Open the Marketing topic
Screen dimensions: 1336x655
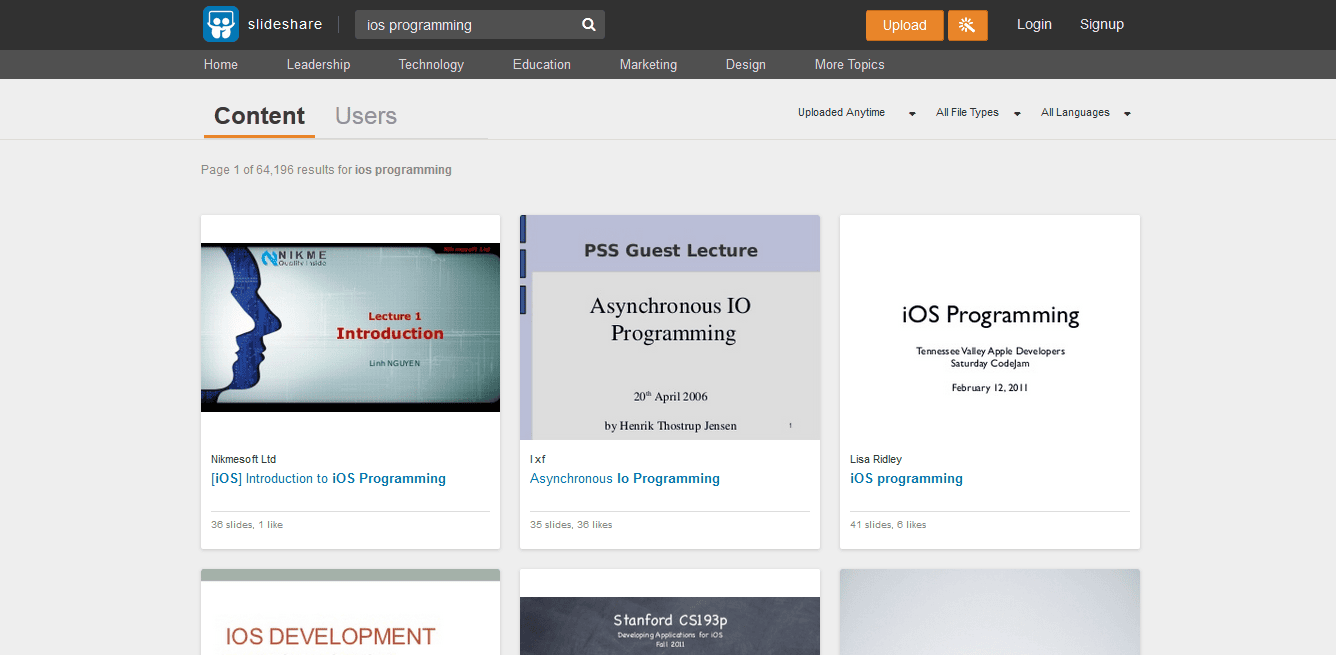pos(648,64)
